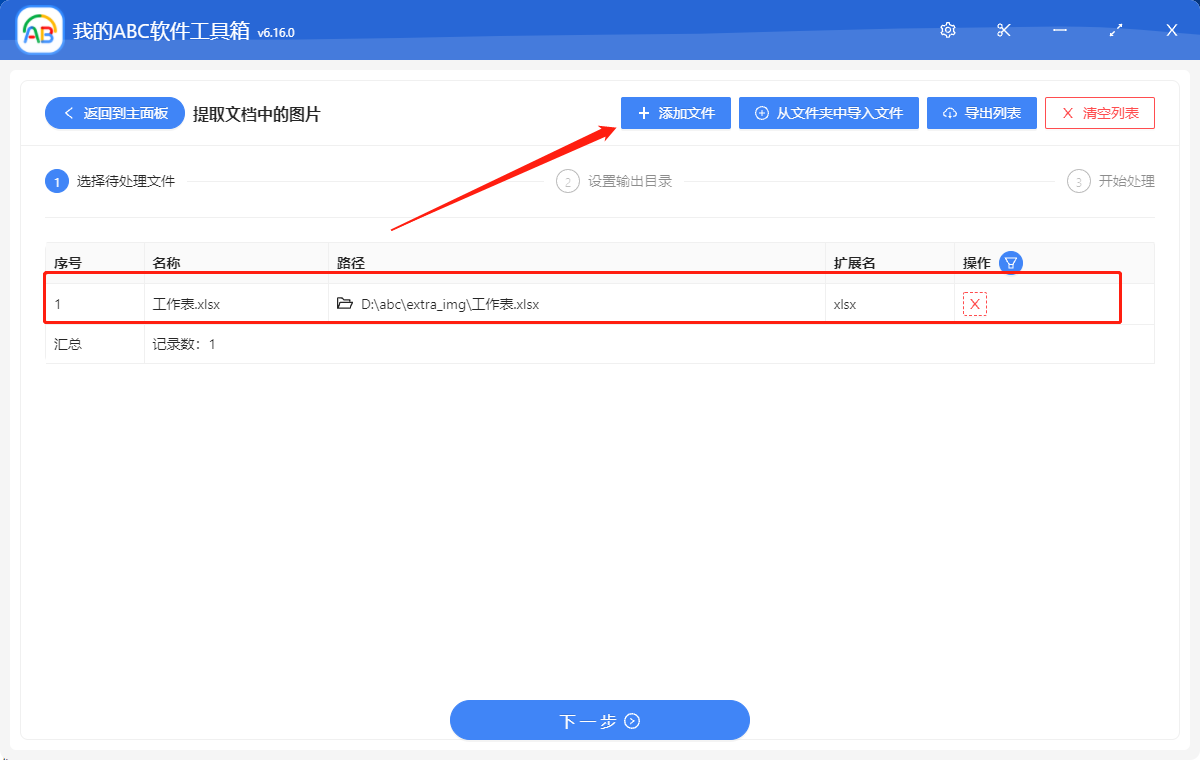This screenshot has height=760, width=1200.
Task: Remove 工作表.xlsx using the red X icon
Action: pyautogui.click(x=973, y=303)
